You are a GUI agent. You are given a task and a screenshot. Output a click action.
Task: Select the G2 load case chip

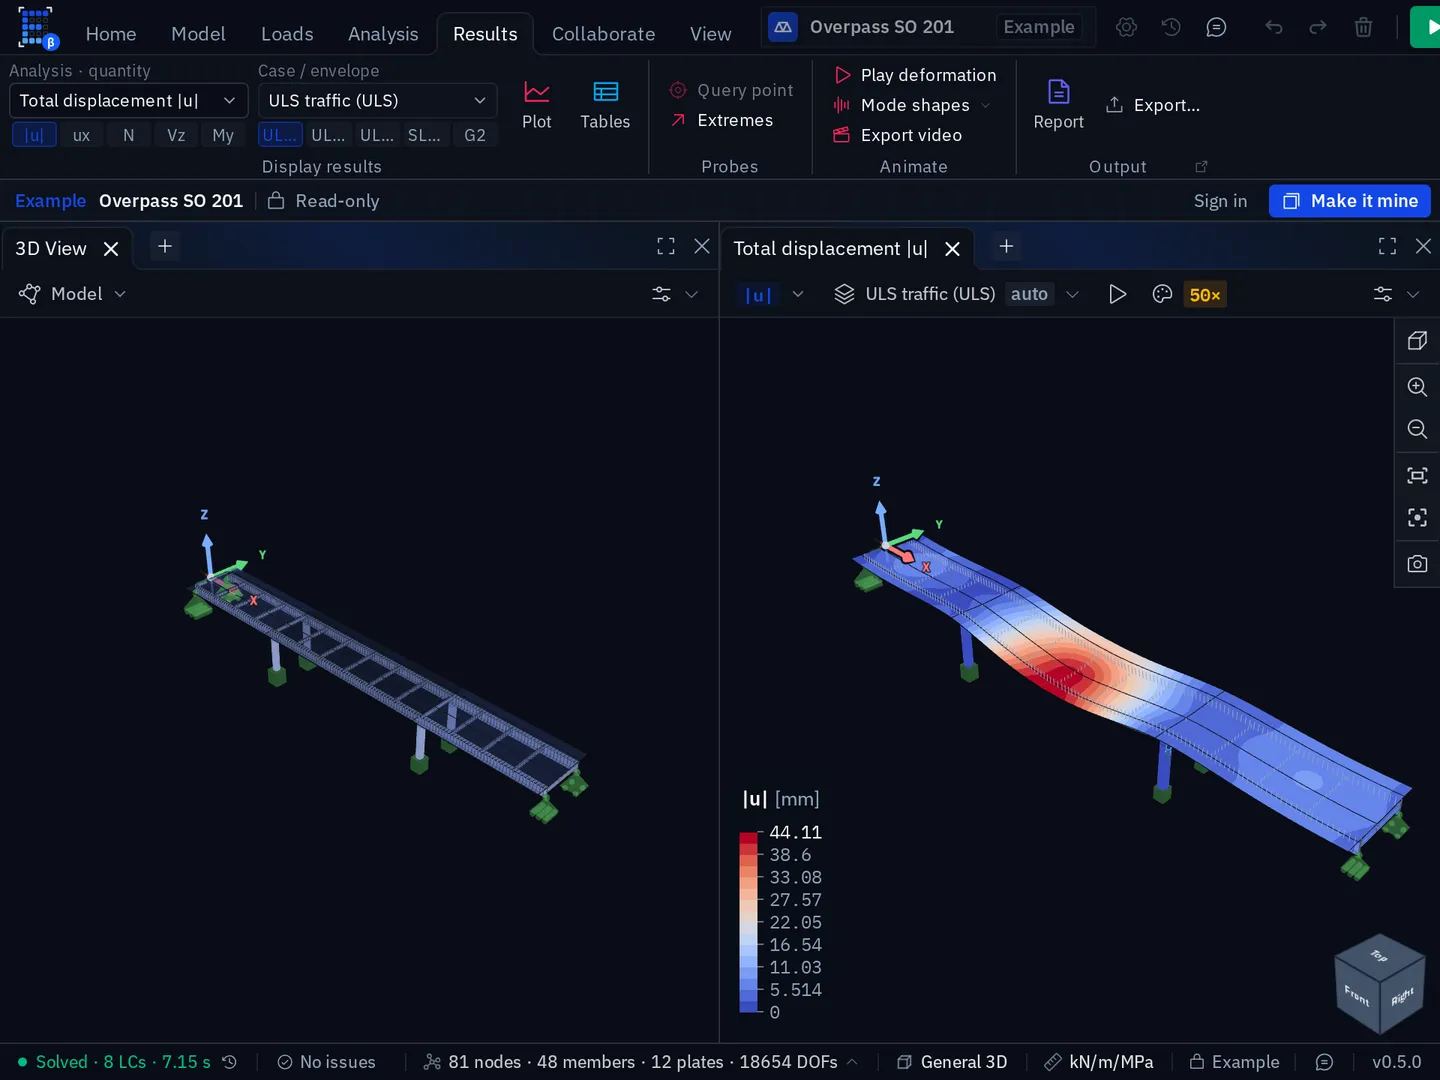pos(475,135)
